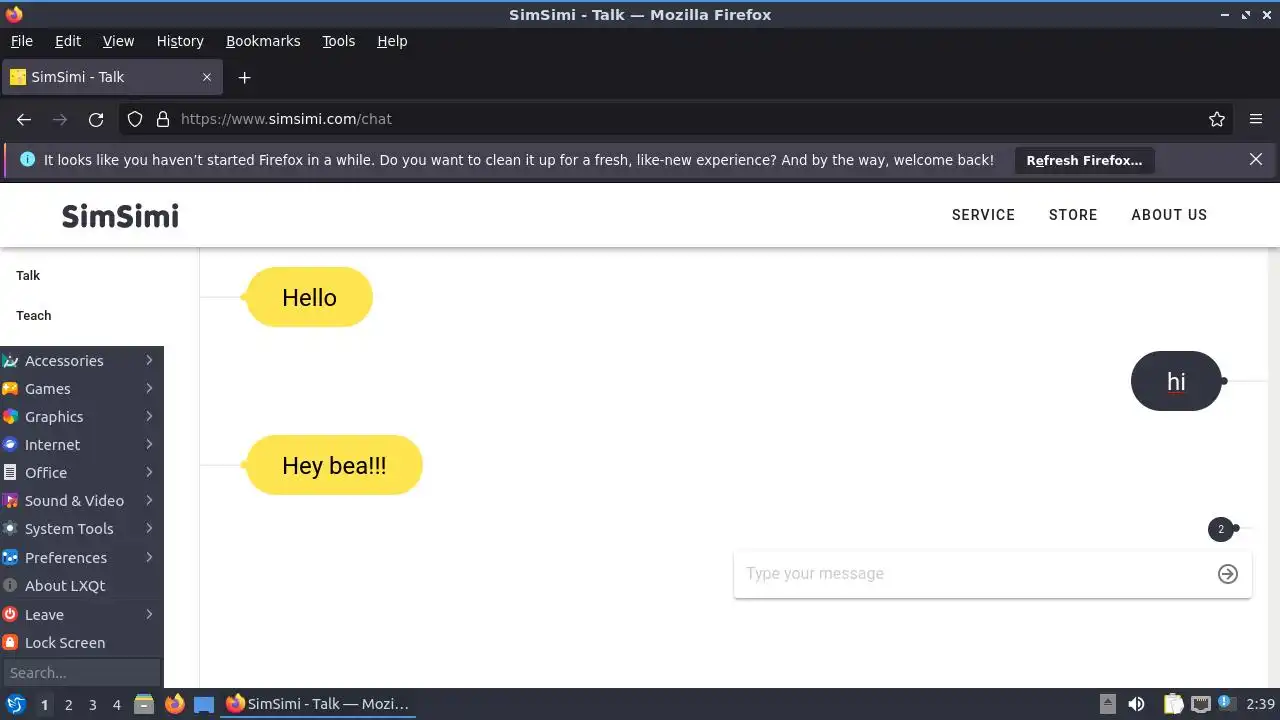Bookmark this page with the star icon

coord(1217,119)
